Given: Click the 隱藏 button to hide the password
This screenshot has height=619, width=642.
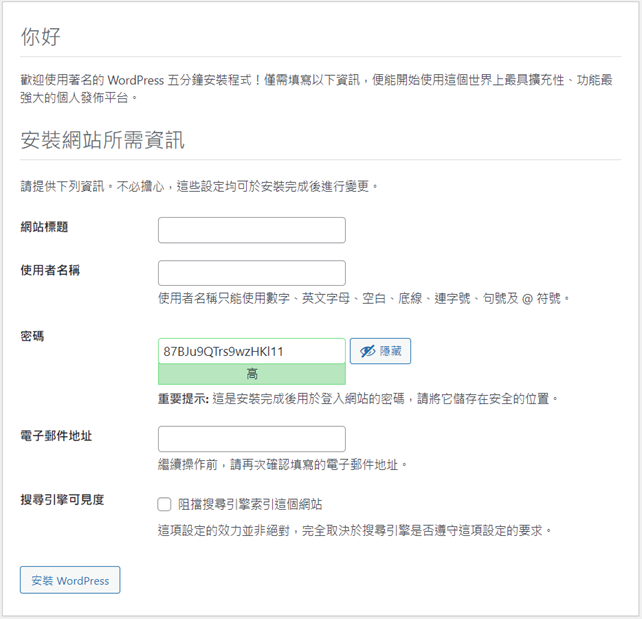Looking at the screenshot, I should (380, 351).
